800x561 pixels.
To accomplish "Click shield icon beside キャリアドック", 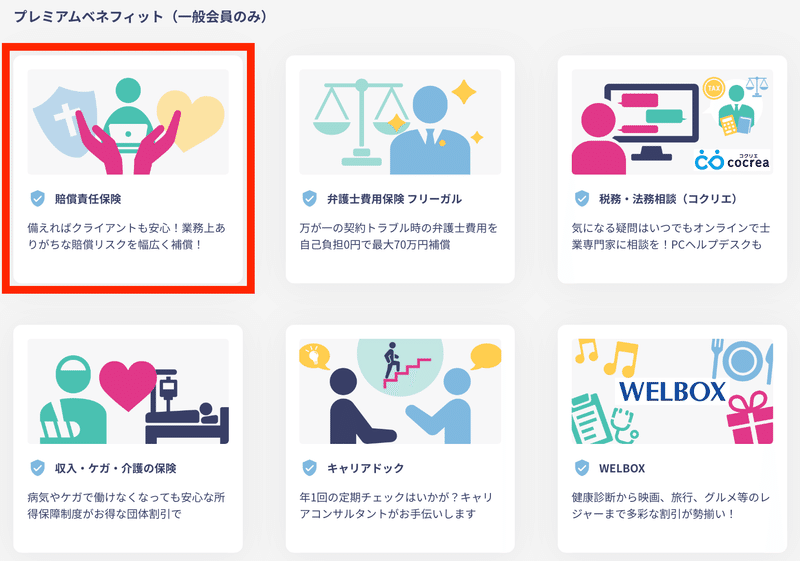I will tap(310, 468).
